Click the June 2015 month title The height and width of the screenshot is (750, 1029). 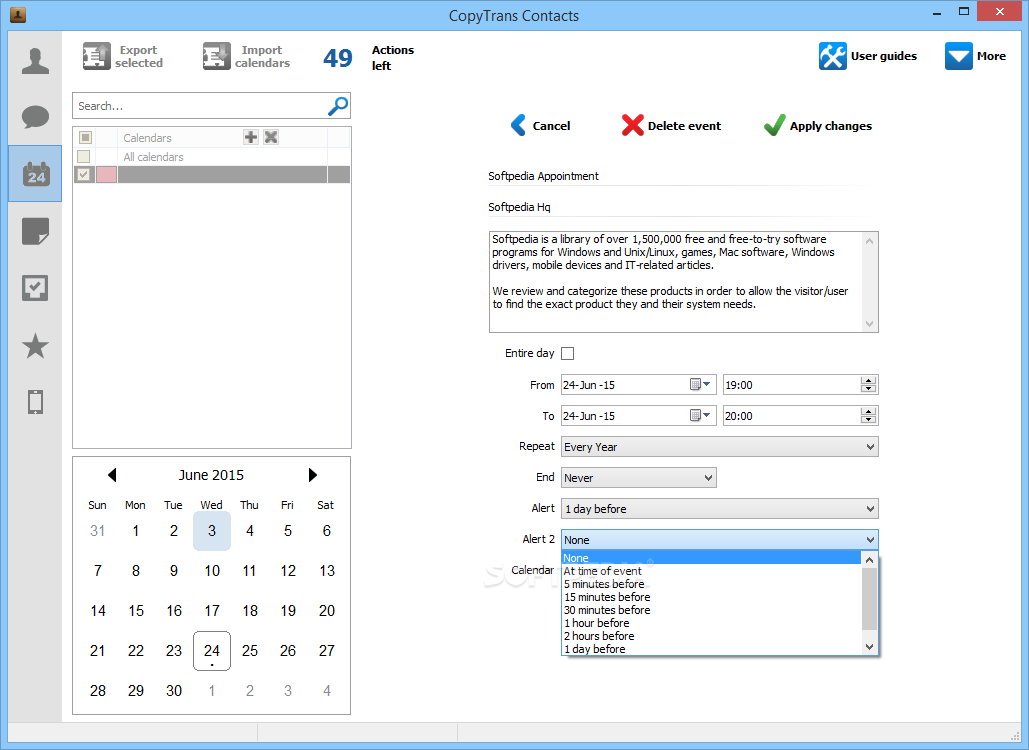tap(211, 475)
